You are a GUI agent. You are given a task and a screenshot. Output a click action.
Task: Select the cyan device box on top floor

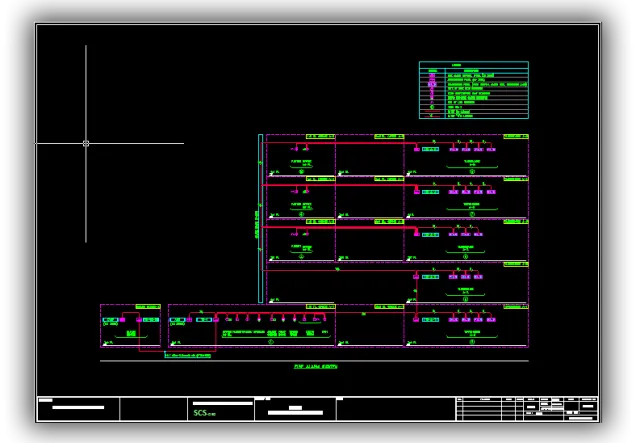[430, 149]
